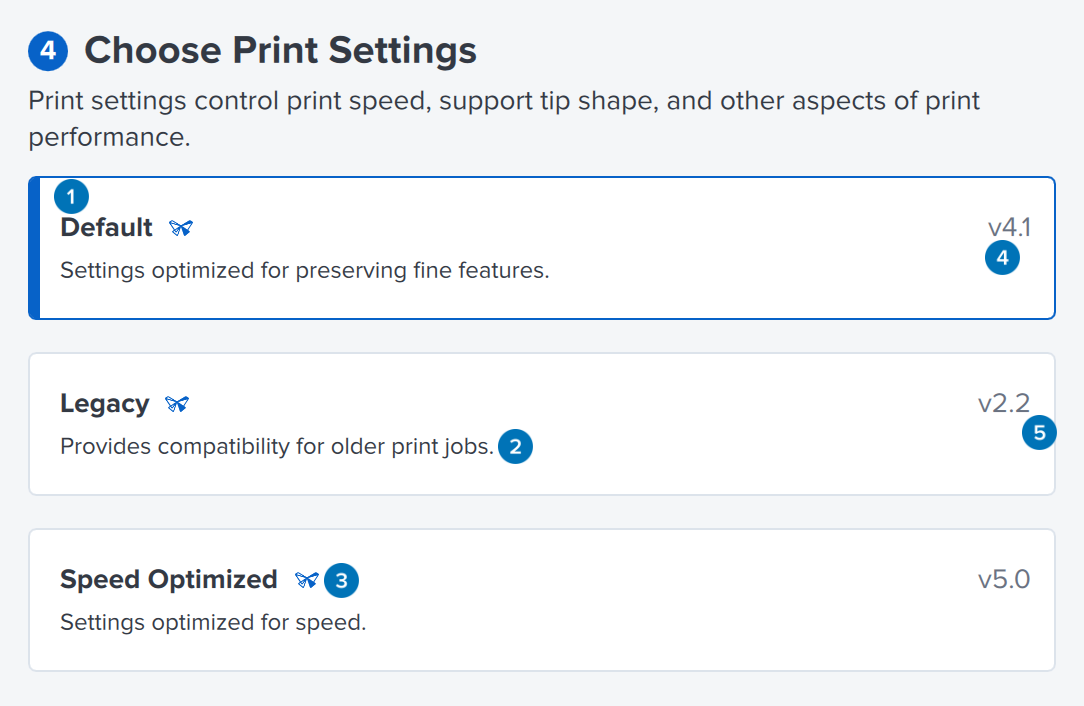Click the step 4 circle beside the heading
Image resolution: width=1084 pixels, height=706 pixels.
pos(48,50)
